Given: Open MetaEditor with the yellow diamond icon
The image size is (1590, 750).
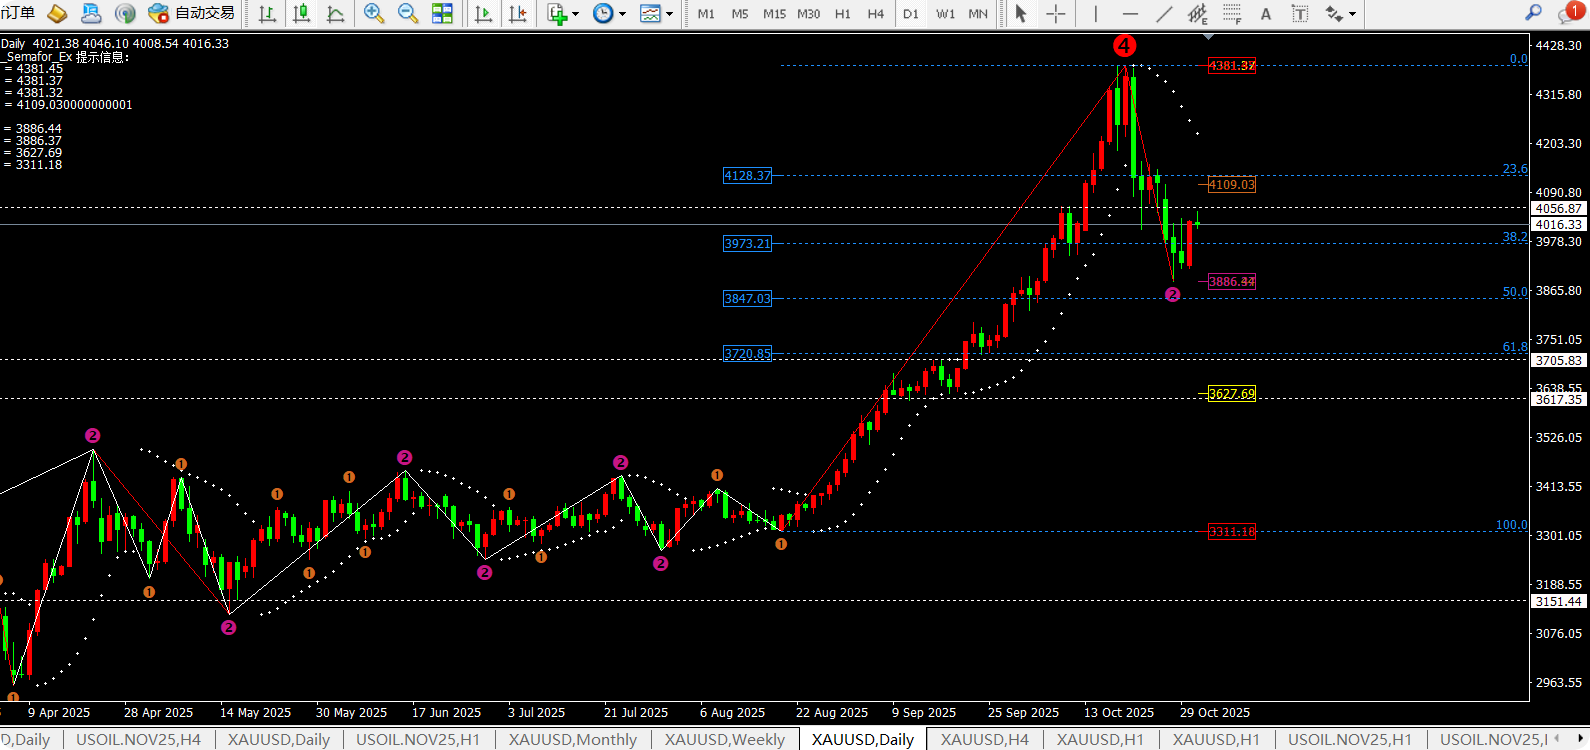Looking at the screenshot, I should (57, 13).
